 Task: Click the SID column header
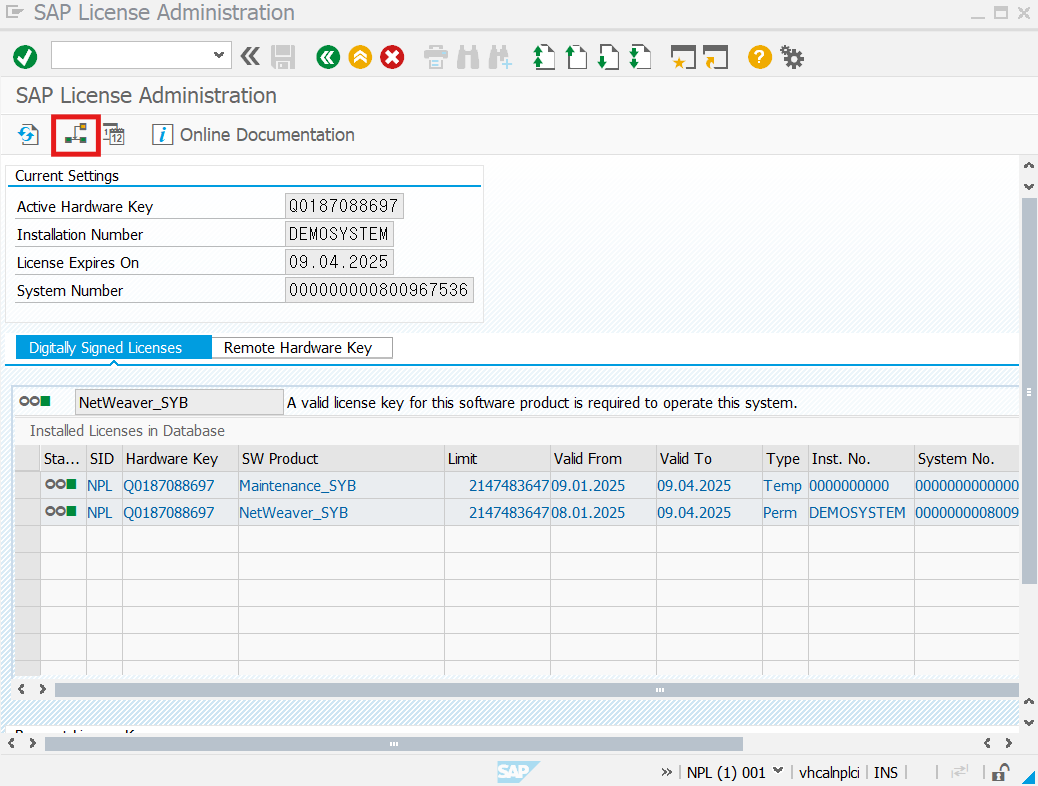coord(103,459)
